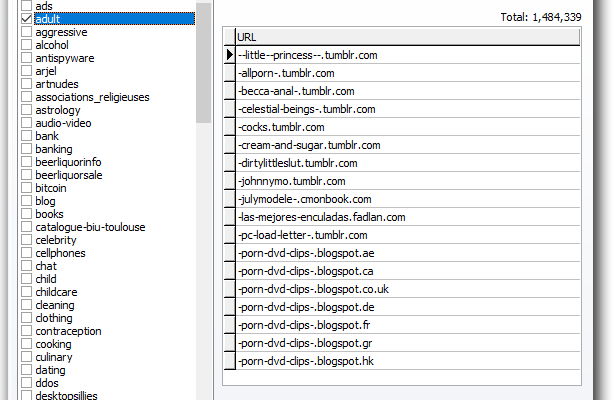Check the child checkbox
This screenshot has width=616, height=400.
[26, 278]
